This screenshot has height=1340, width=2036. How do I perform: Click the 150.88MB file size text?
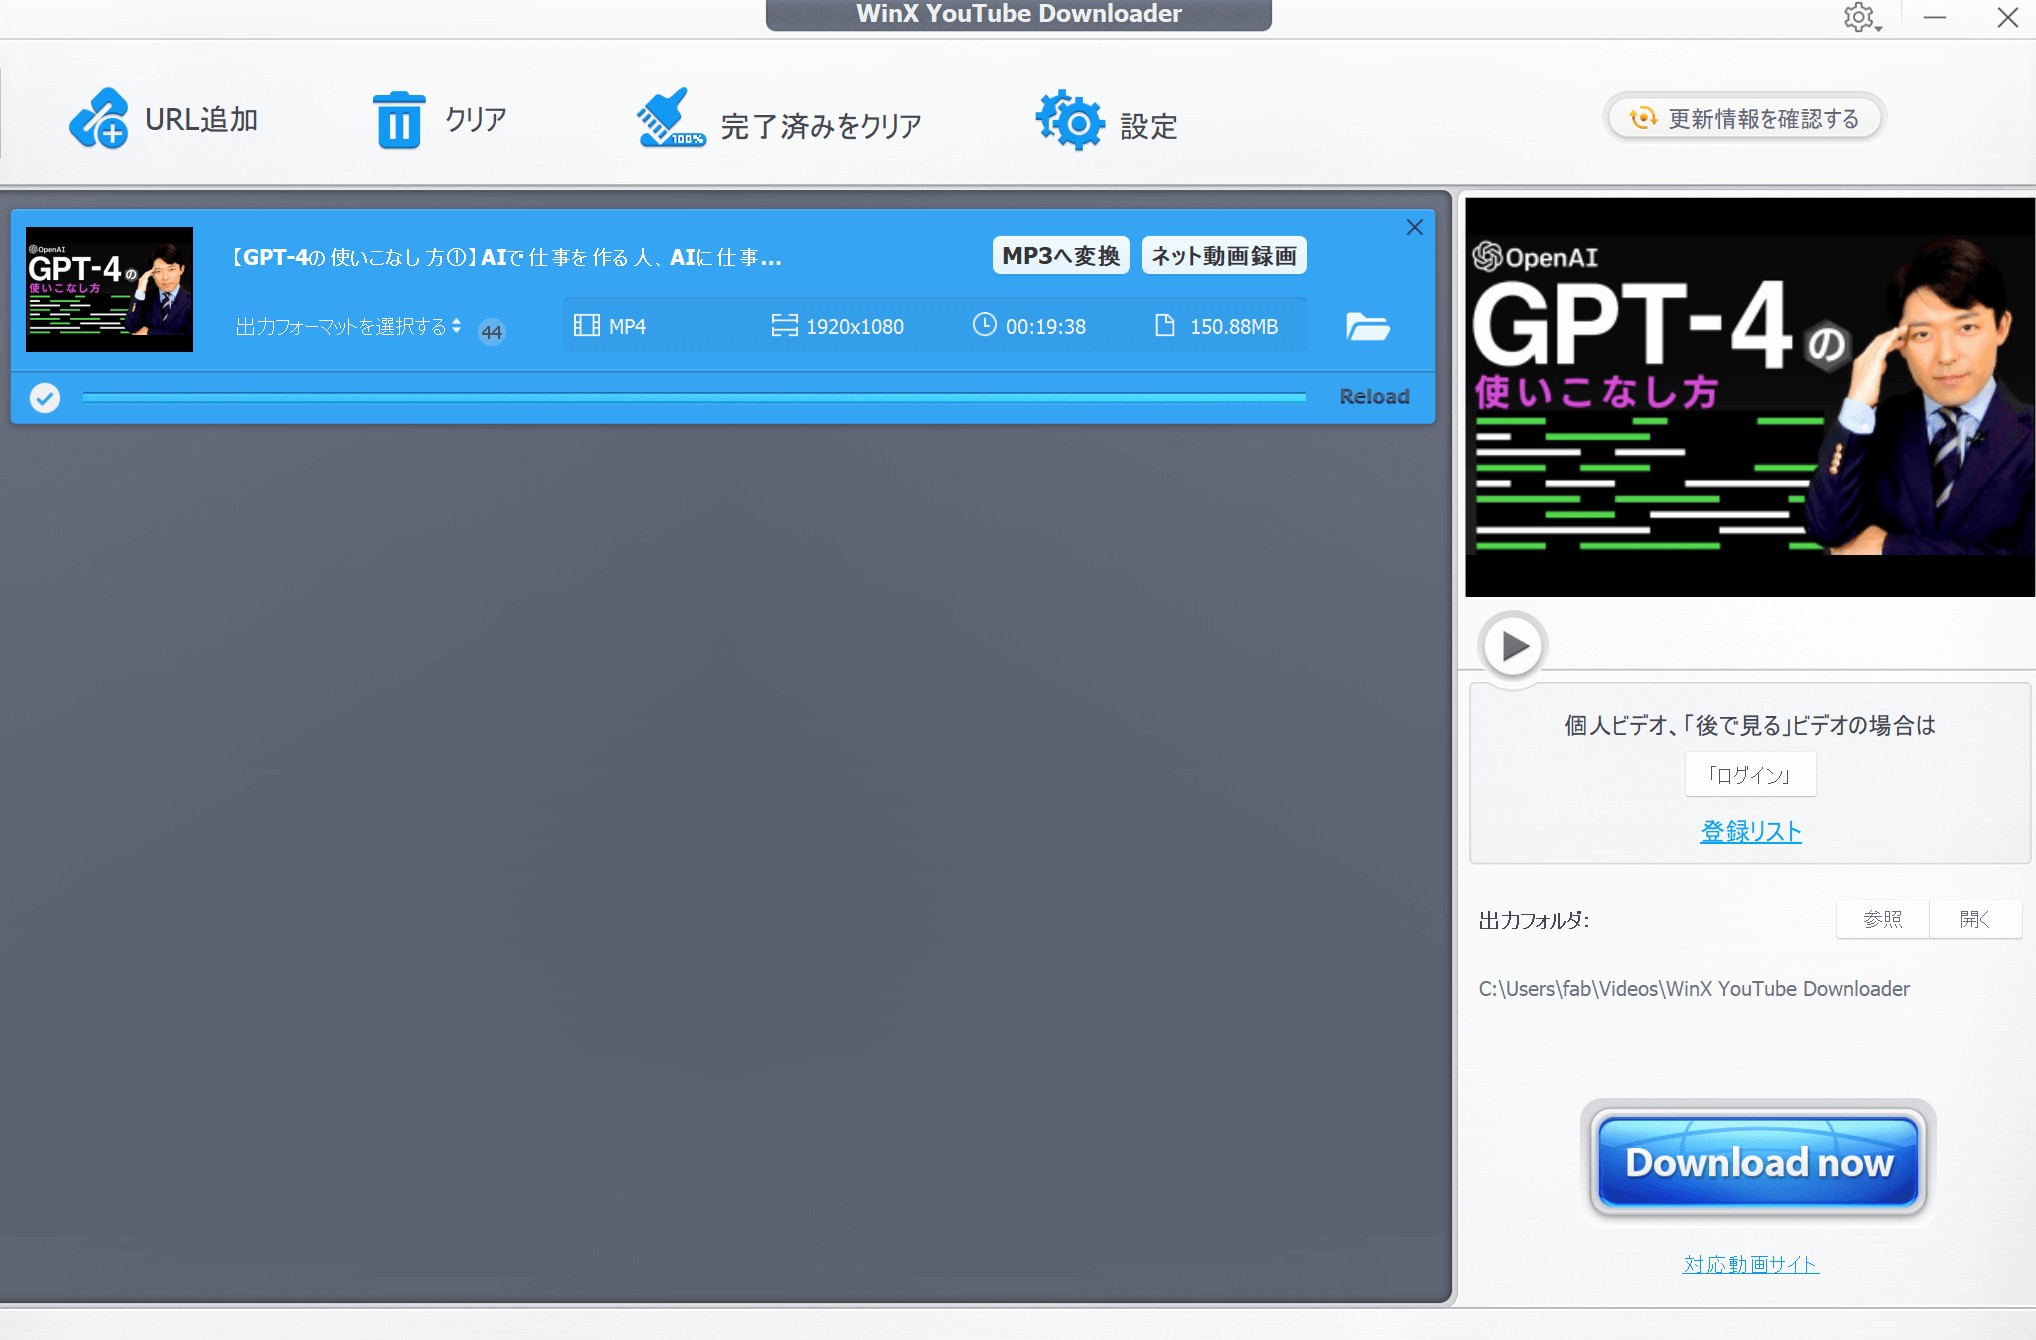[x=1233, y=327]
